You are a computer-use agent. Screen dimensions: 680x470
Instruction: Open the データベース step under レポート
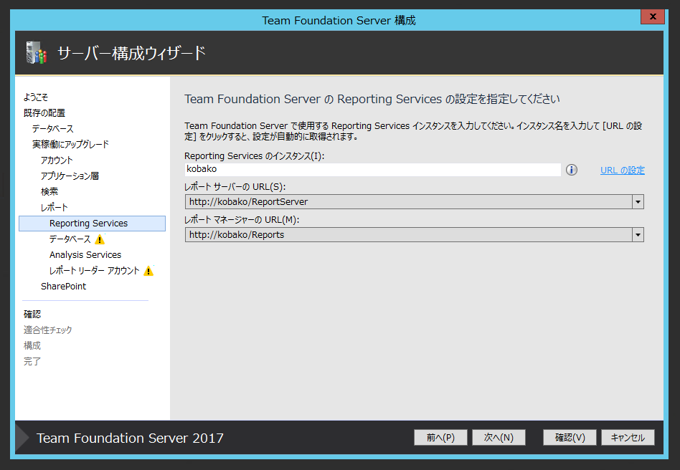coord(70,239)
